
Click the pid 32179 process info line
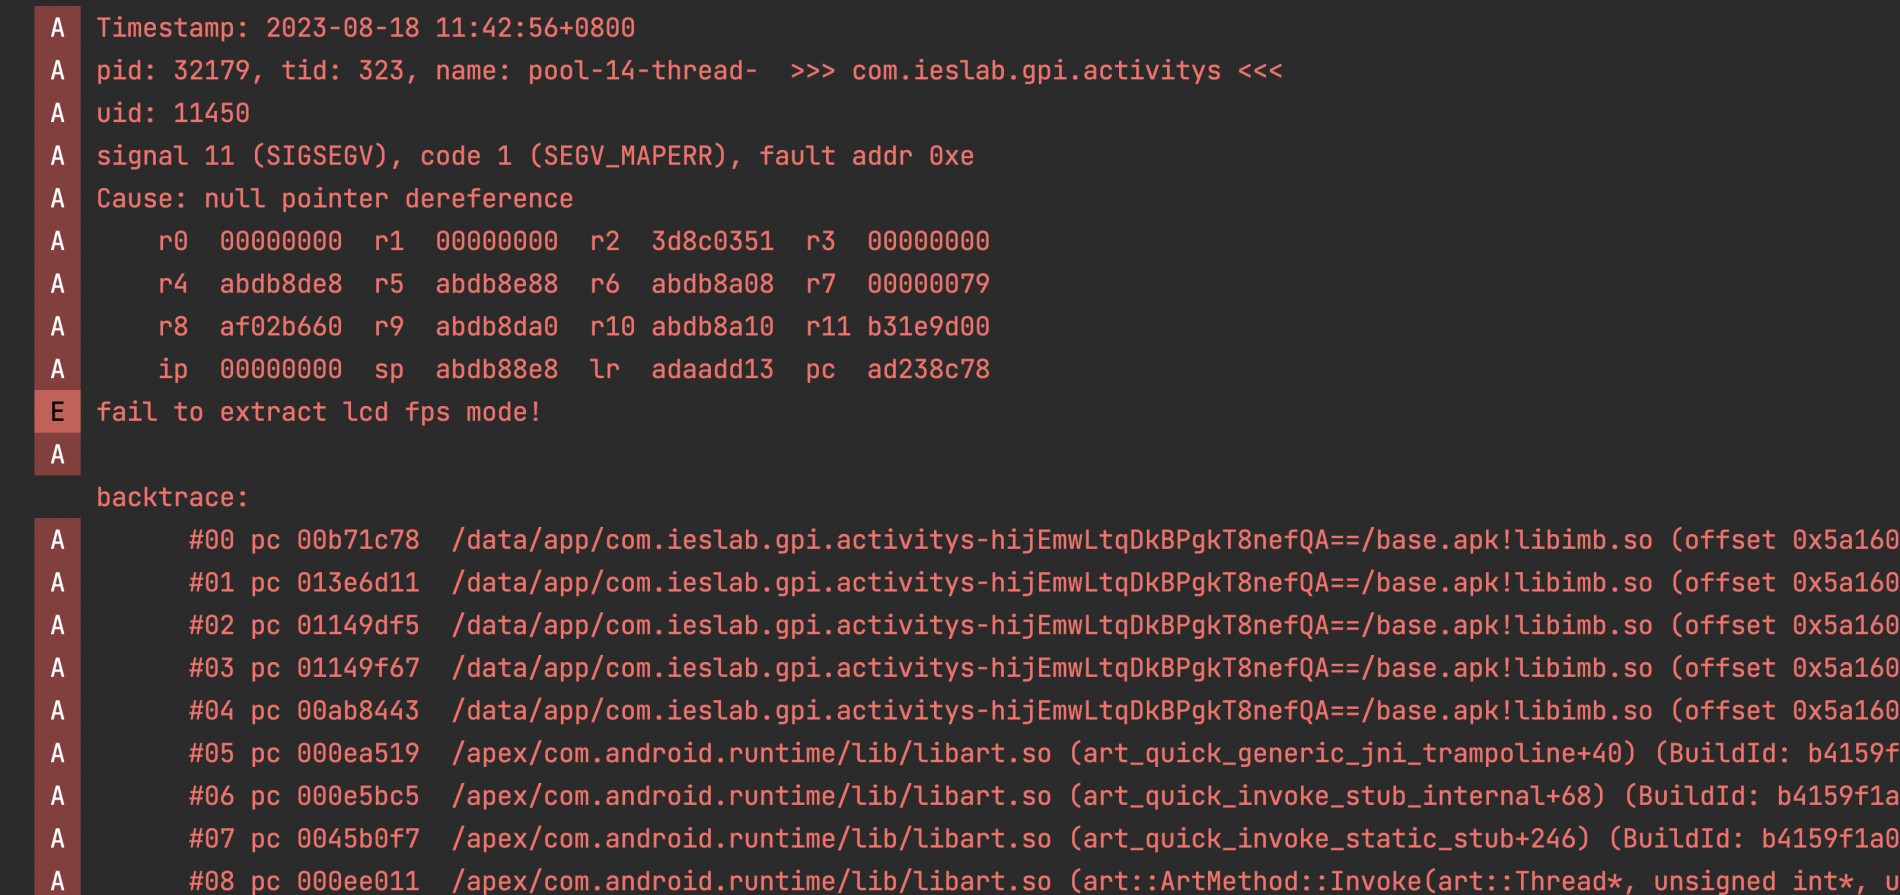[x=689, y=71]
